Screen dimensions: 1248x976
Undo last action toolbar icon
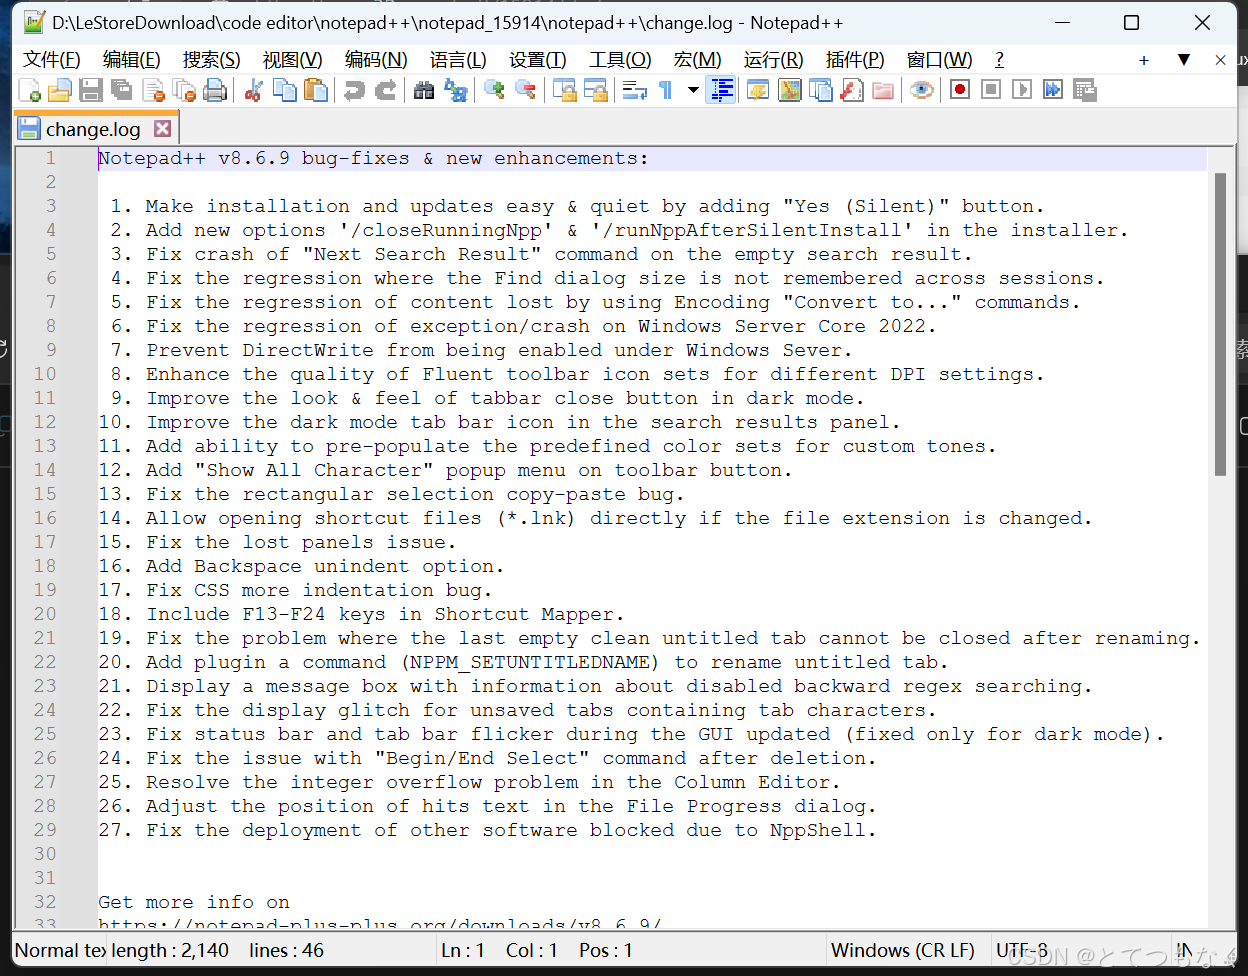[x=354, y=91]
